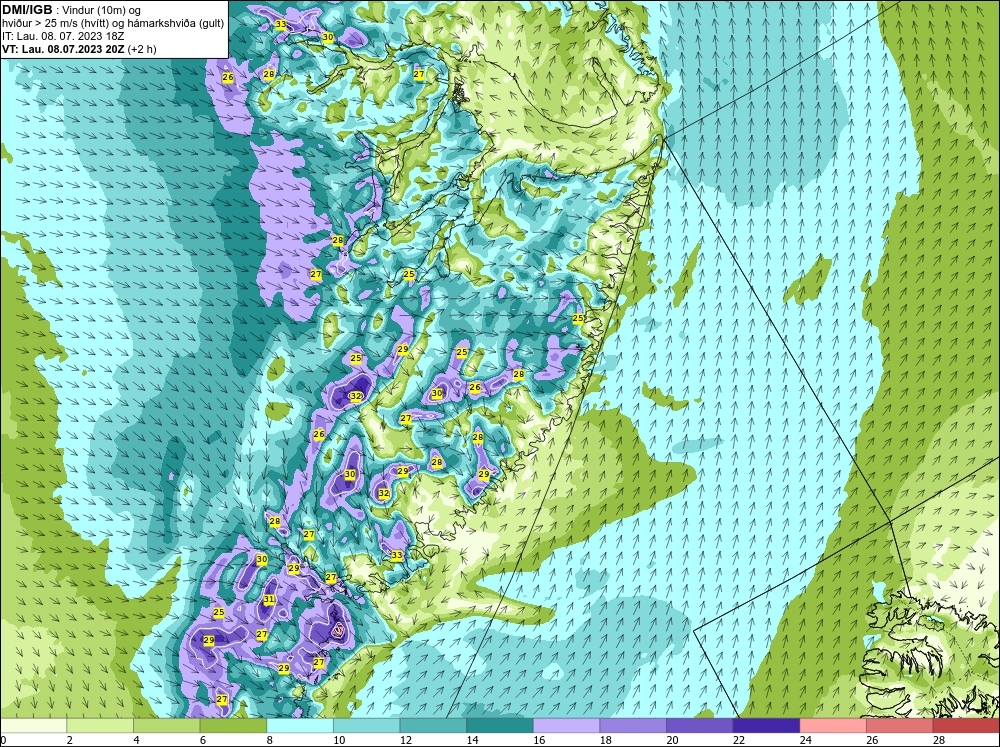Image resolution: width=1000 pixels, height=747 pixels.
Task: Click the legend scale number '0'
Action: pyautogui.click(x=3, y=740)
